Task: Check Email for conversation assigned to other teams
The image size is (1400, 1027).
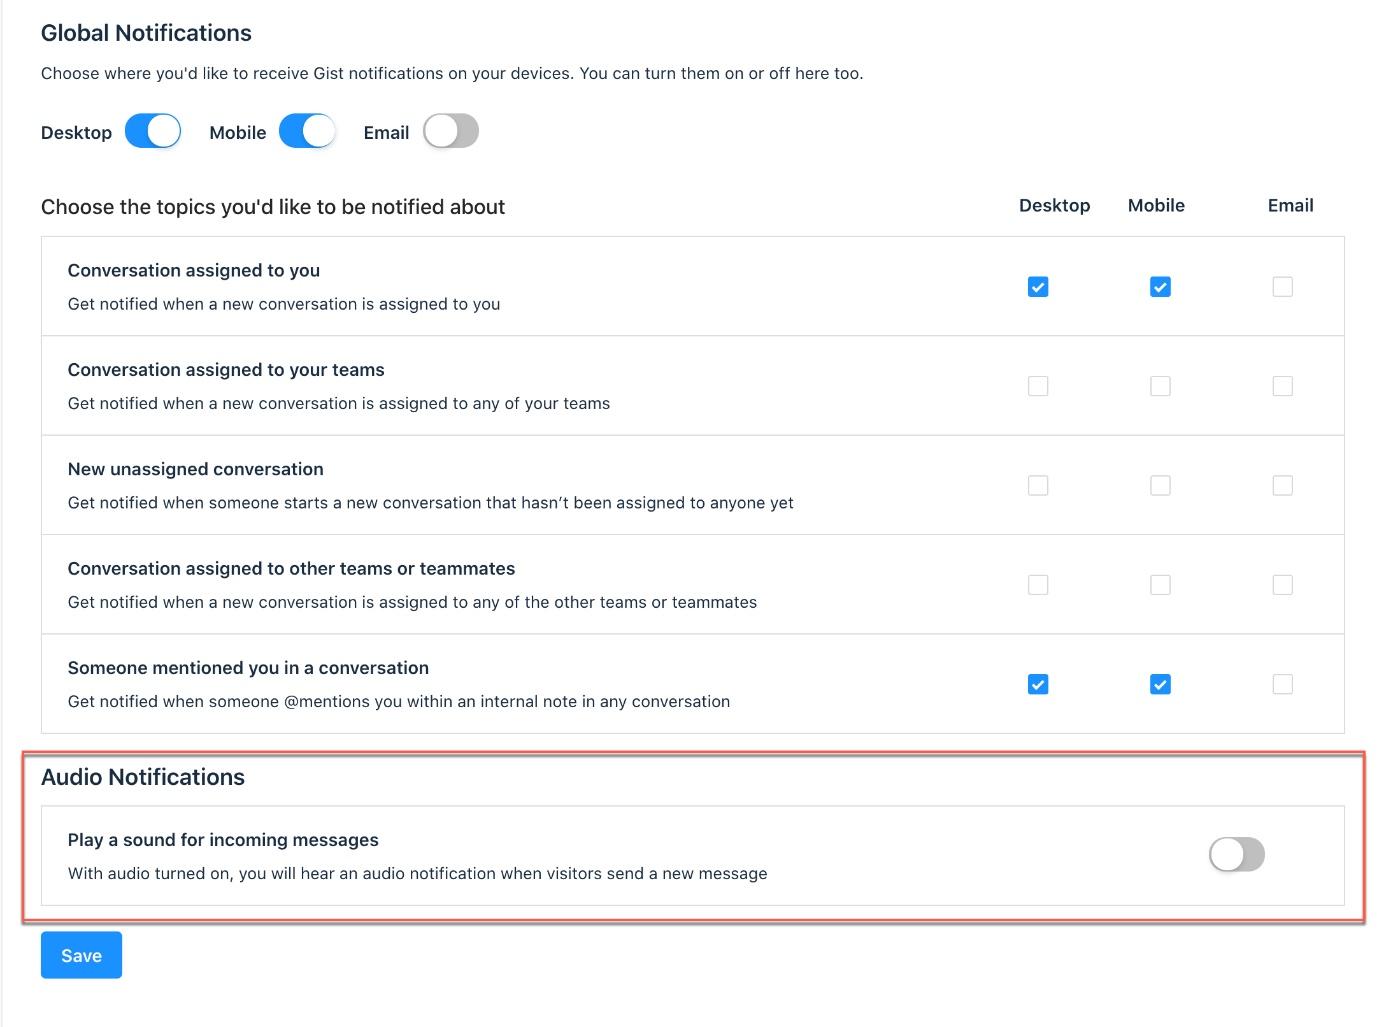Action: pyautogui.click(x=1282, y=585)
